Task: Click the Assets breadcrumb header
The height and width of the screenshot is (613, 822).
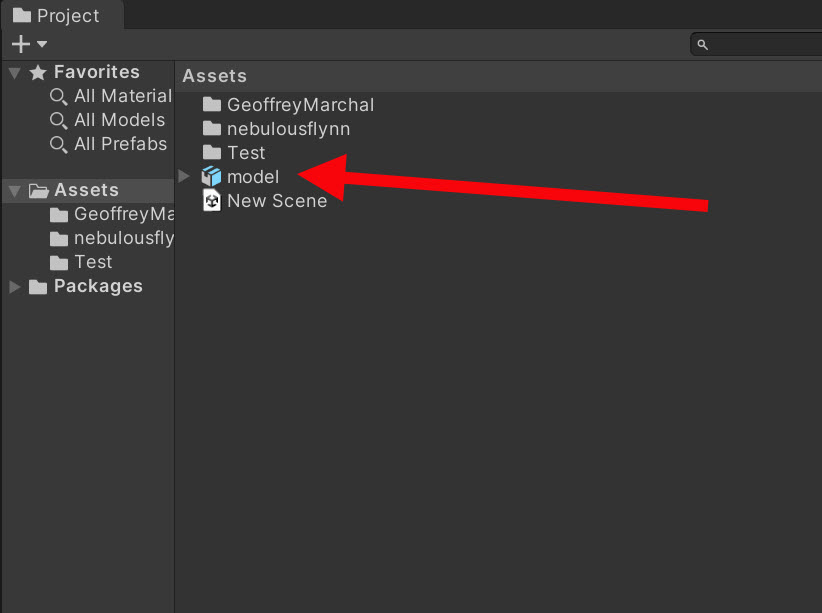Action: (x=214, y=76)
